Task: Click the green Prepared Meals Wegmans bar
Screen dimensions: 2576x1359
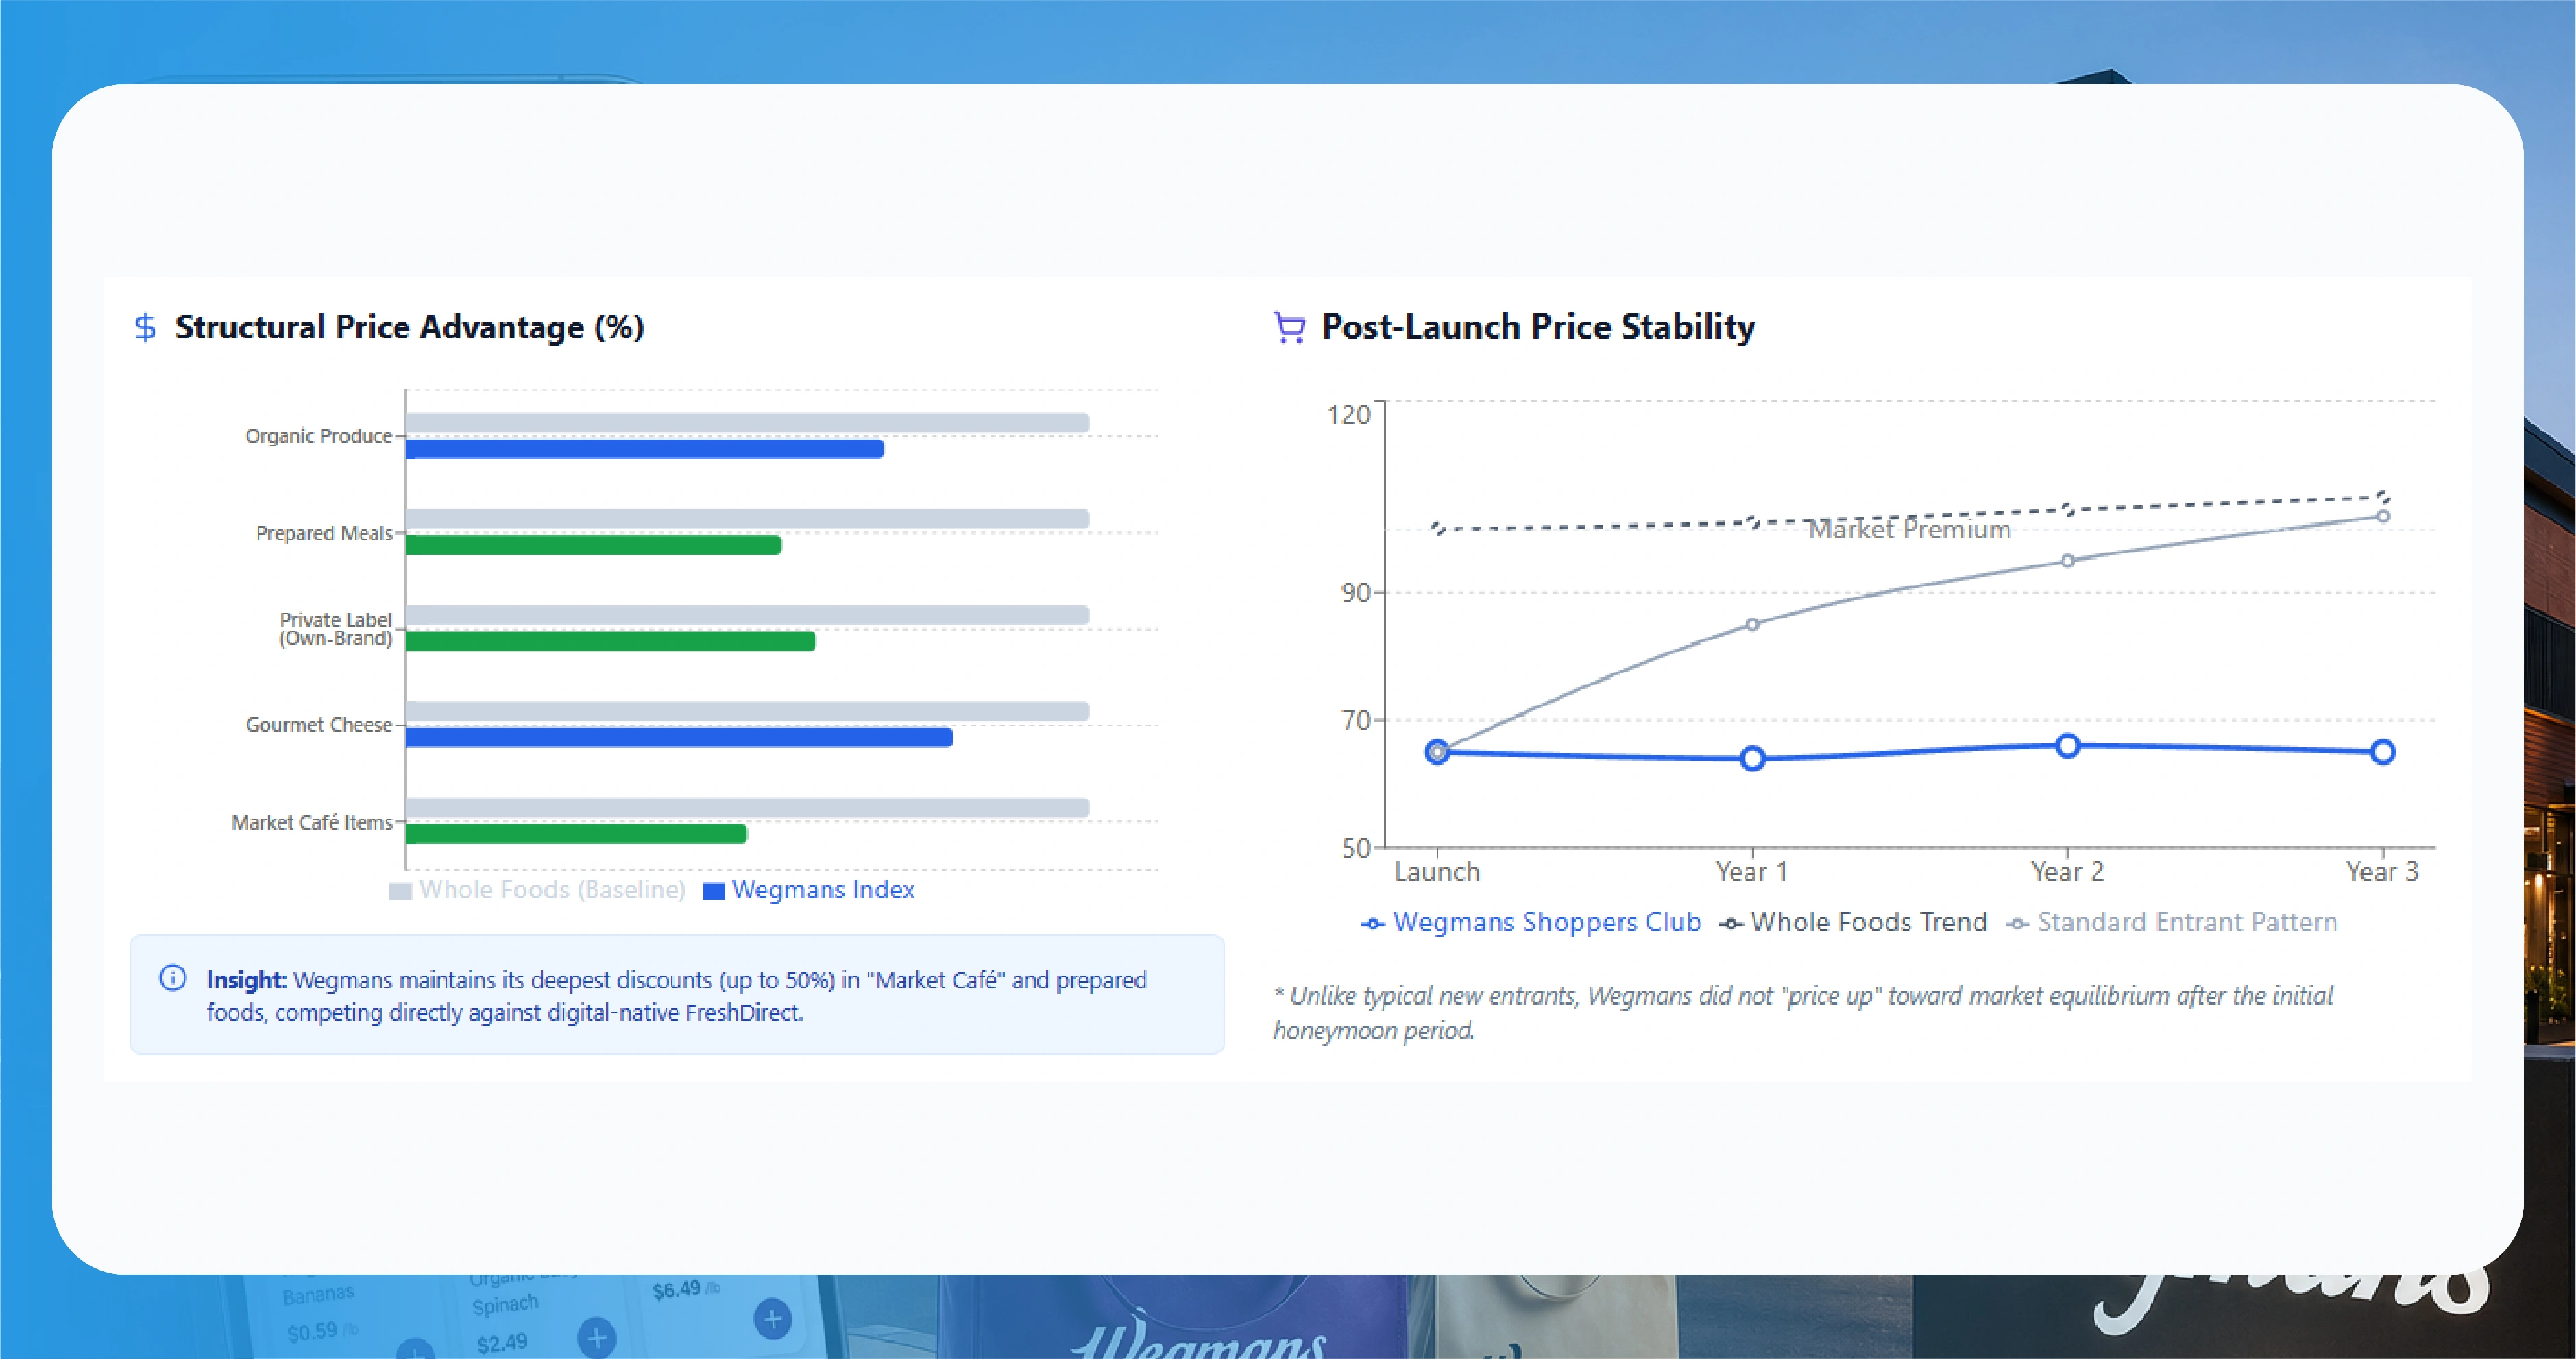Action: [x=593, y=545]
